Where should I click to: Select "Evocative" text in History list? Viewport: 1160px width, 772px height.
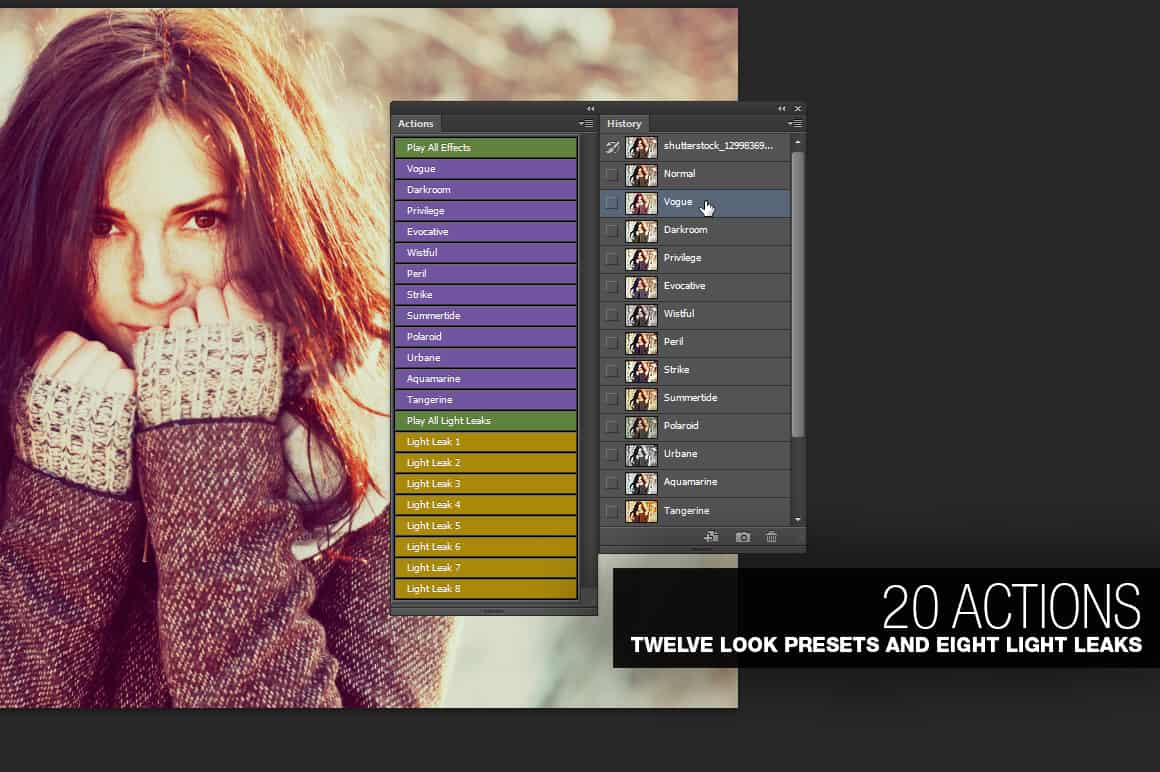click(x=684, y=286)
